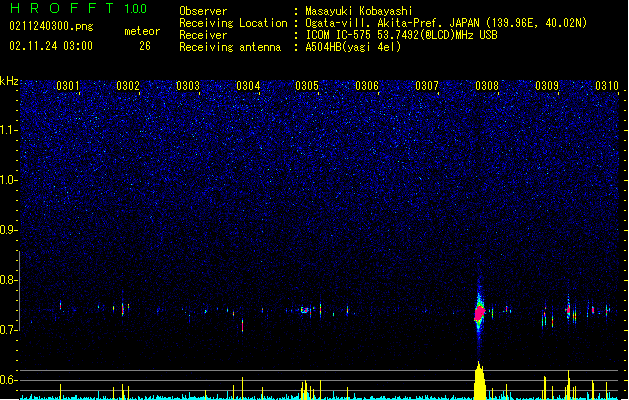Click the 0.6 kHz axis label
The width and height of the screenshot is (629, 400).
9,380
